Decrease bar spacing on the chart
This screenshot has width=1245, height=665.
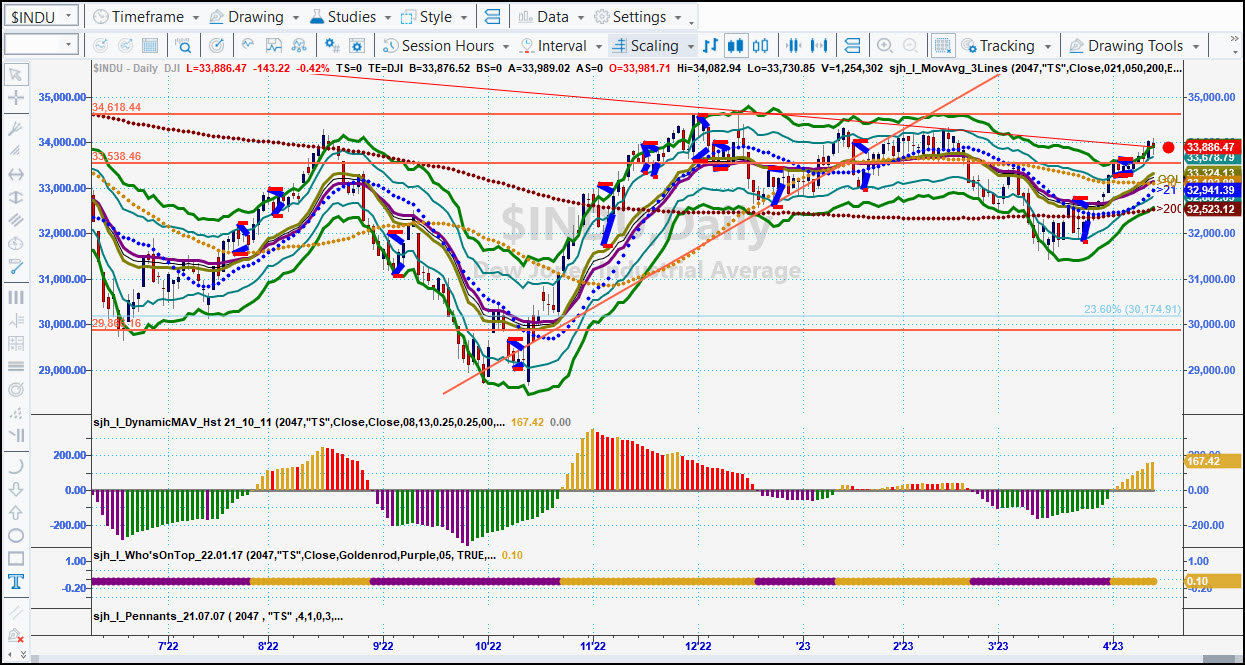[x=795, y=45]
